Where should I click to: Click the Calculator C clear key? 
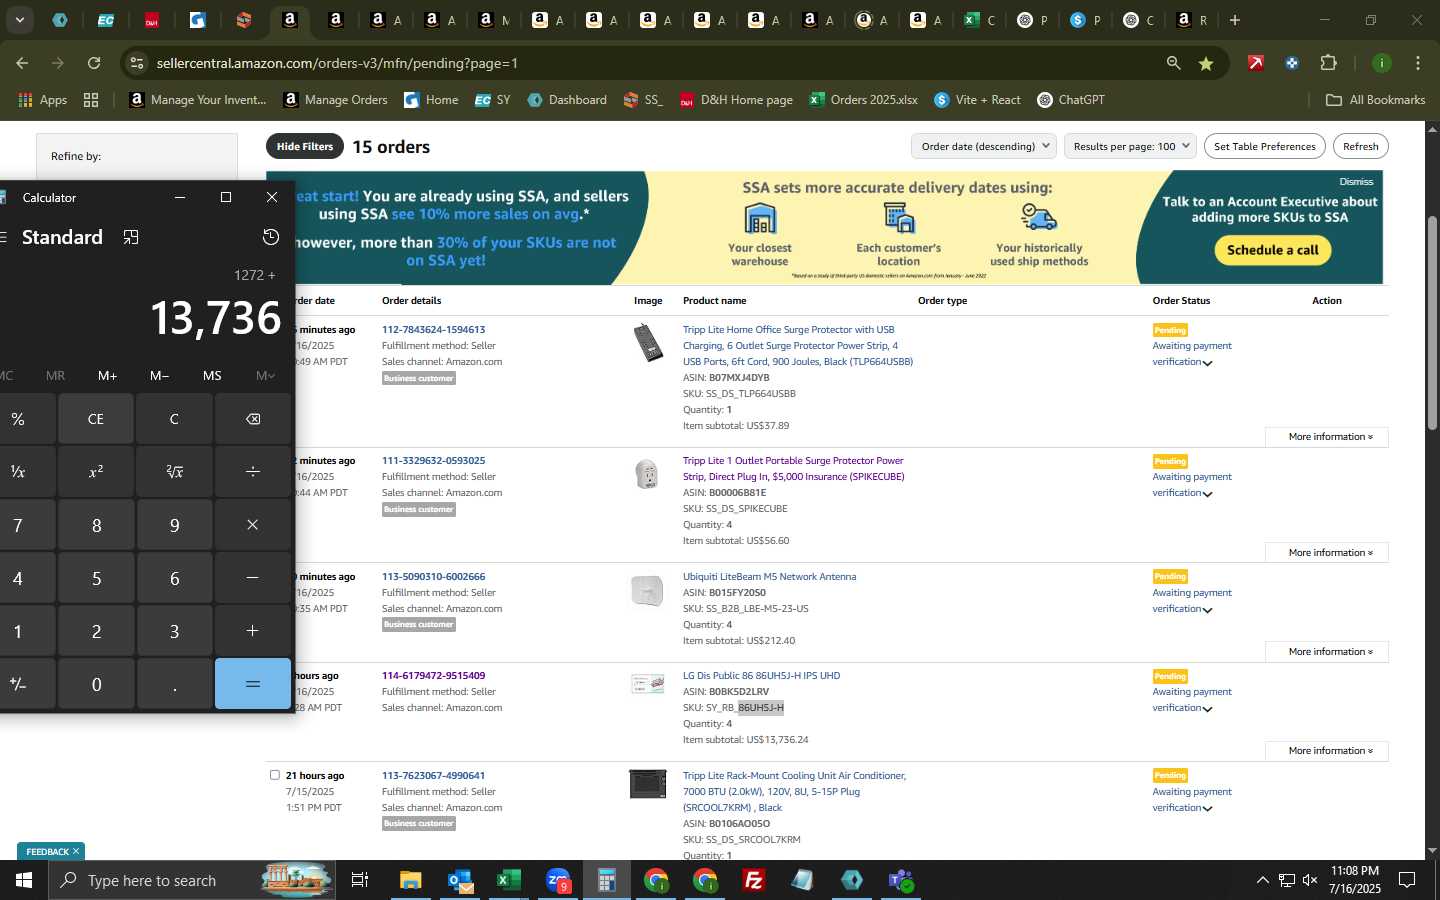point(174,419)
